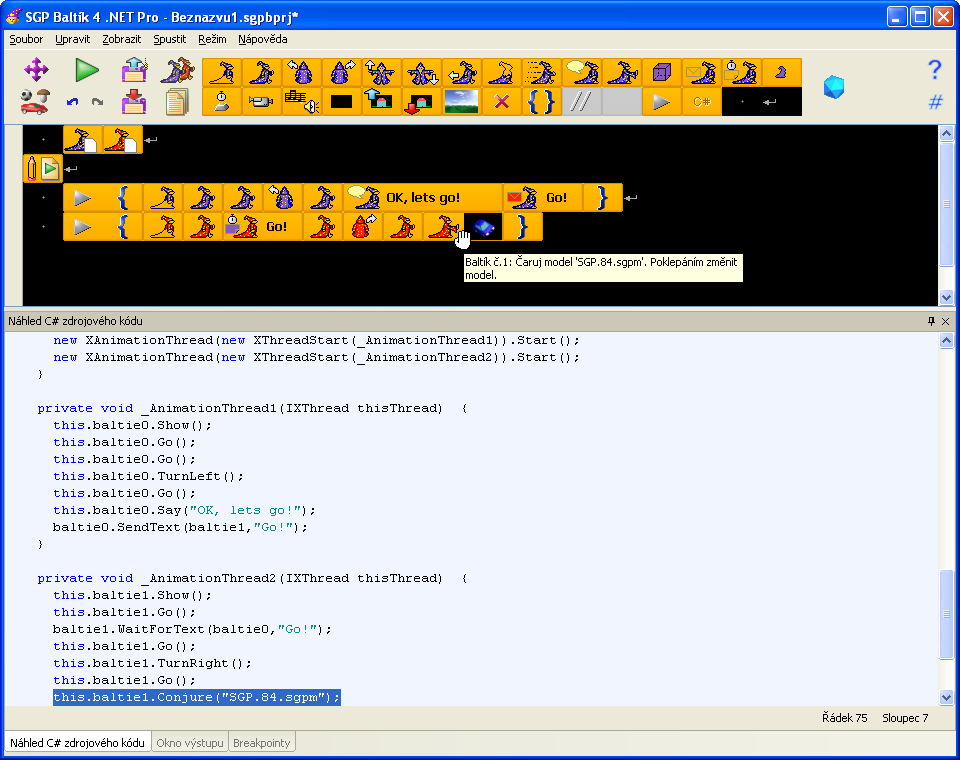Click the 'Řádek 75' status bar entry

[x=844, y=718]
